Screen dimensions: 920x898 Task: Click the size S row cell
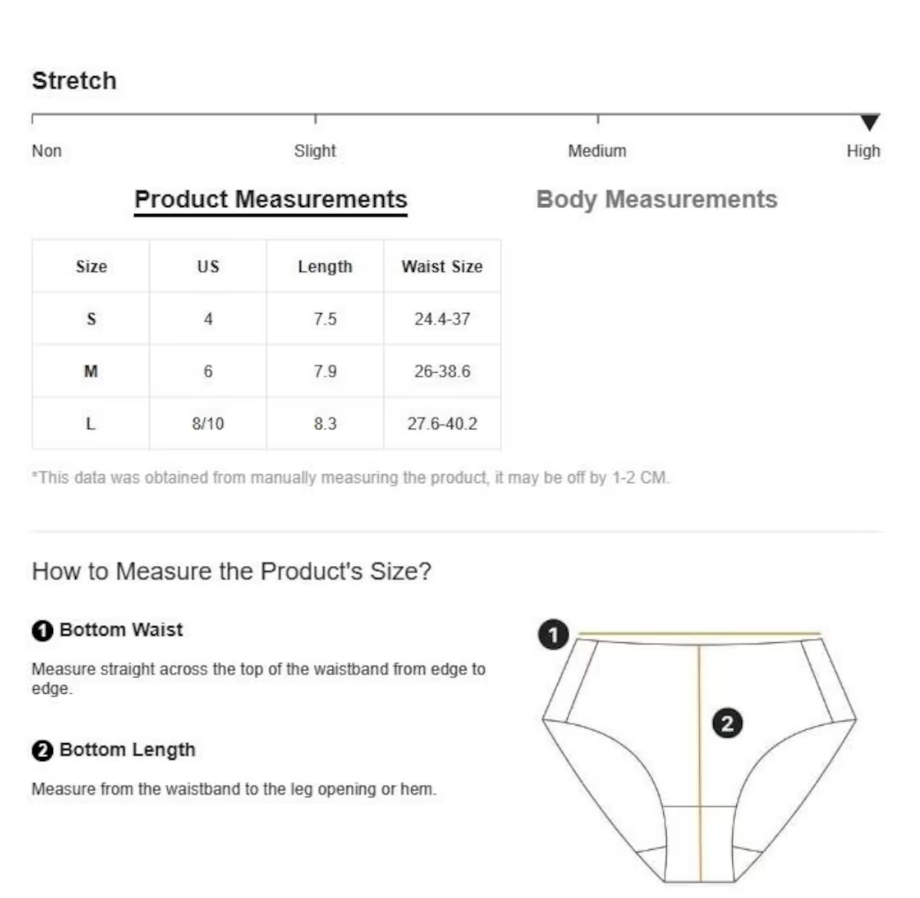pyautogui.click(x=91, y=318)
